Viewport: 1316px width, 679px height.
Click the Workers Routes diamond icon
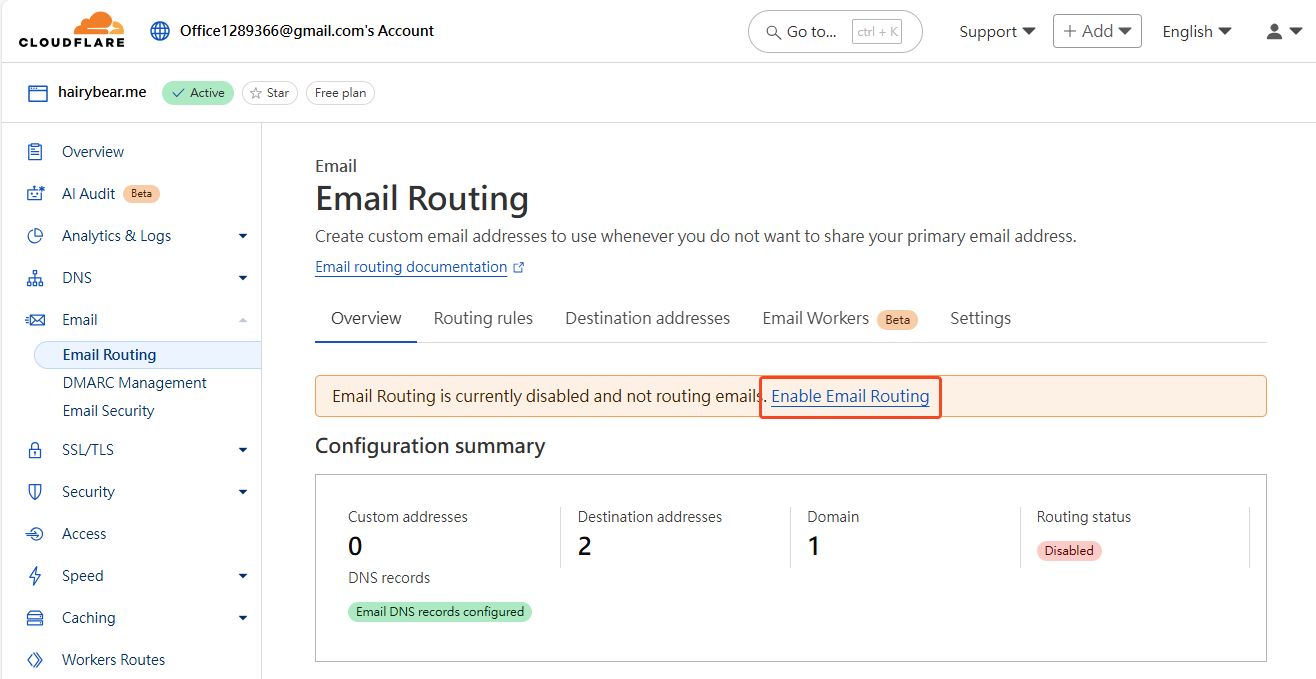pyautogui.click(x=35, y=660)
